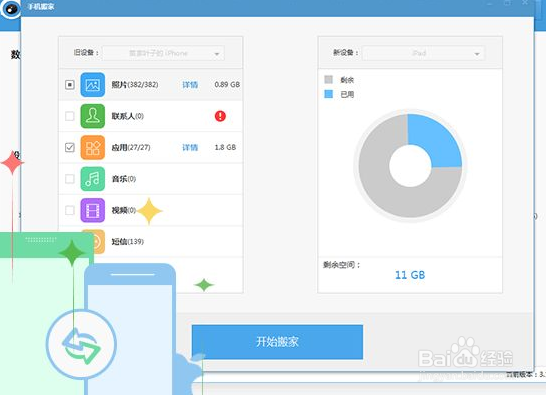This screenshot has height=395, width=546.
Task: Check the Video (视频) checkbox
Action: (70, 210)
